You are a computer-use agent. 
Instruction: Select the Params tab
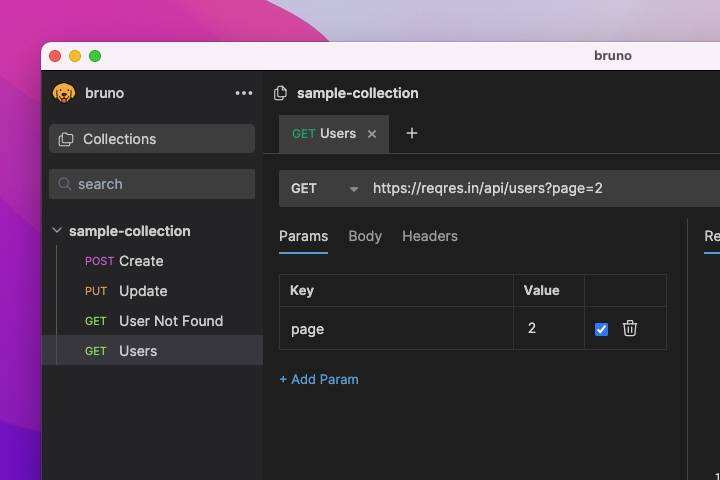coord(303,236)
